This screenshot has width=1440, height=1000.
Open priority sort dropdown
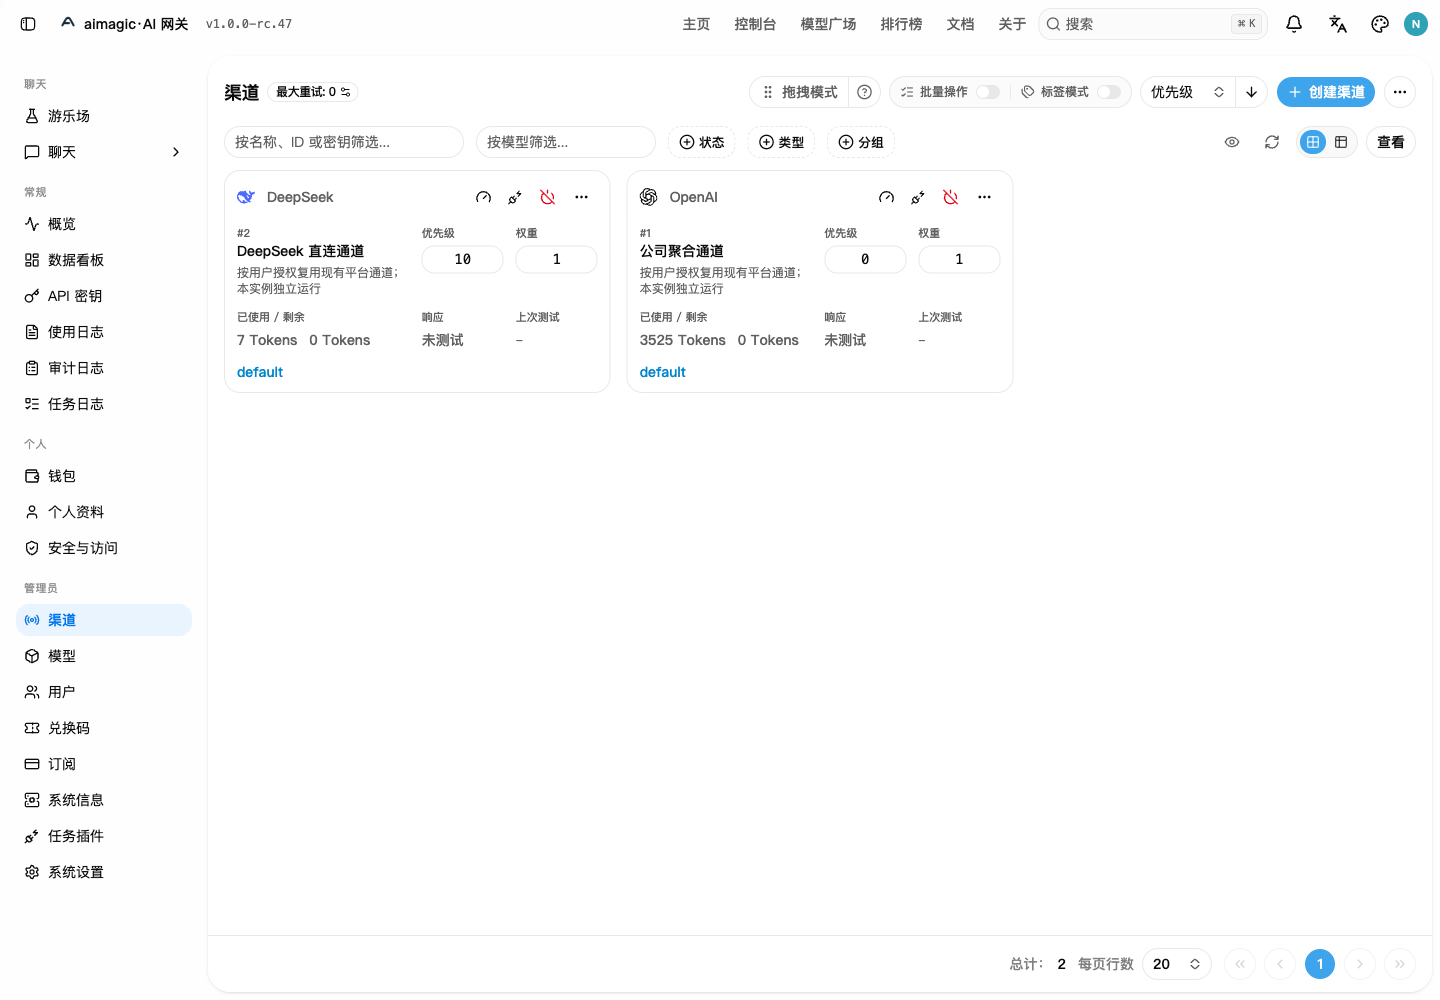[x=1188, y=92]
